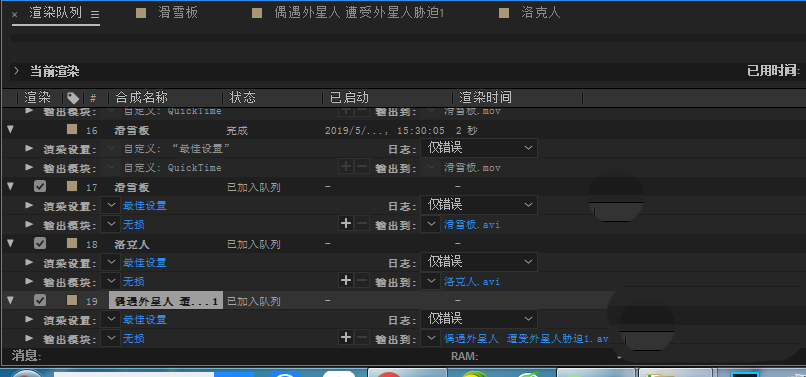Open output module template dropdown for item 17
Viewport: 806px width, 377px height.
point(111,224)
